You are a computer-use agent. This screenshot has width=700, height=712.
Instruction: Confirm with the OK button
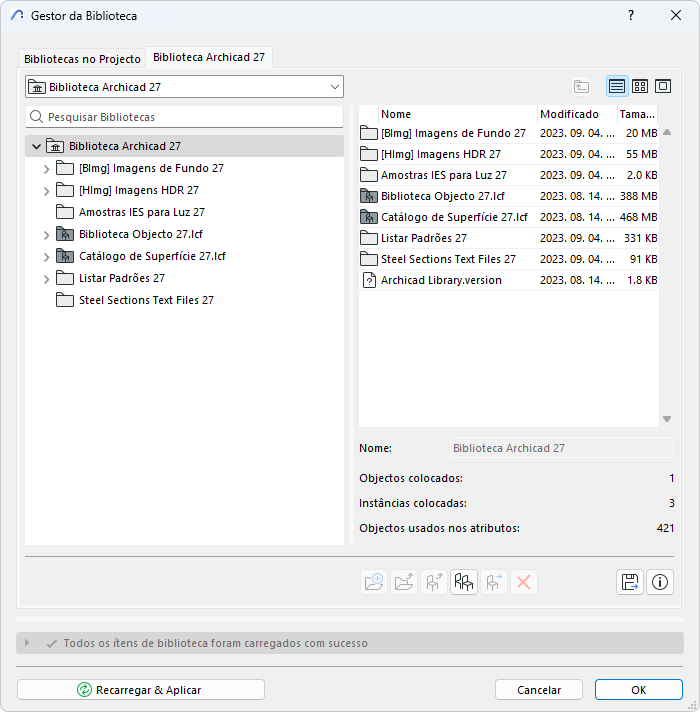(639, 690)
